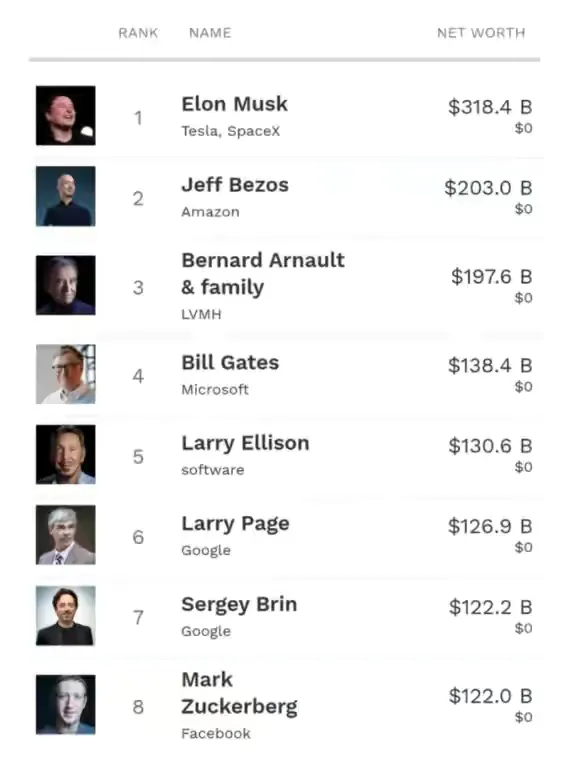Open Mark Zuckerberg's photo thumbnail

pos(66,705)
